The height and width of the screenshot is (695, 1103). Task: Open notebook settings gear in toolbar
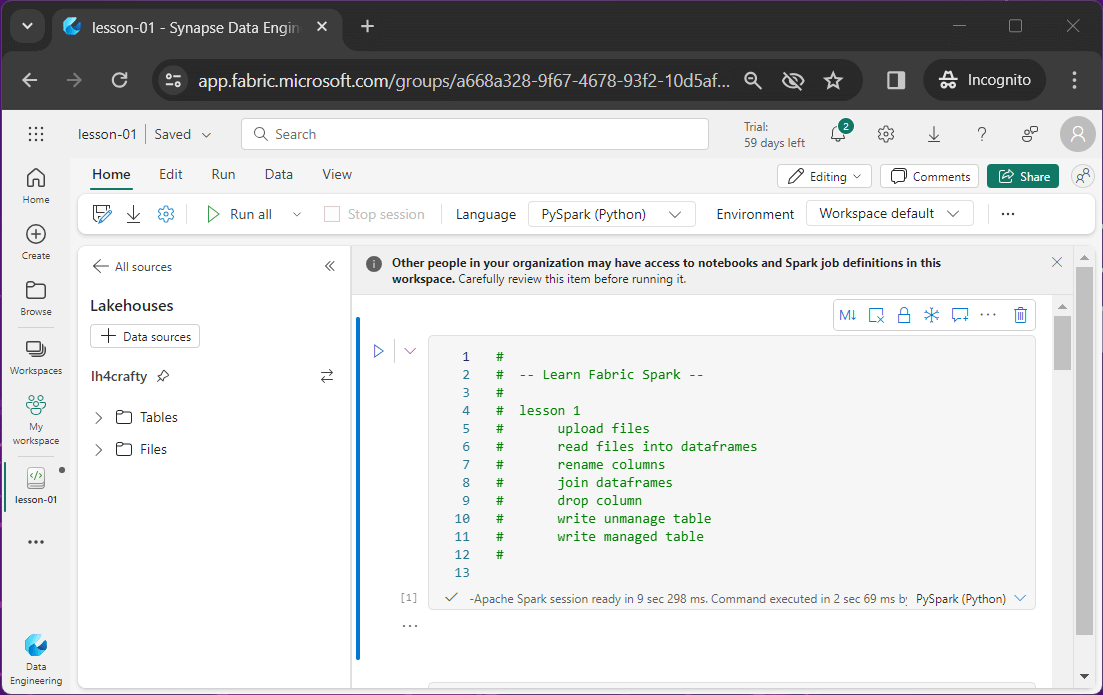click(166, 214)
